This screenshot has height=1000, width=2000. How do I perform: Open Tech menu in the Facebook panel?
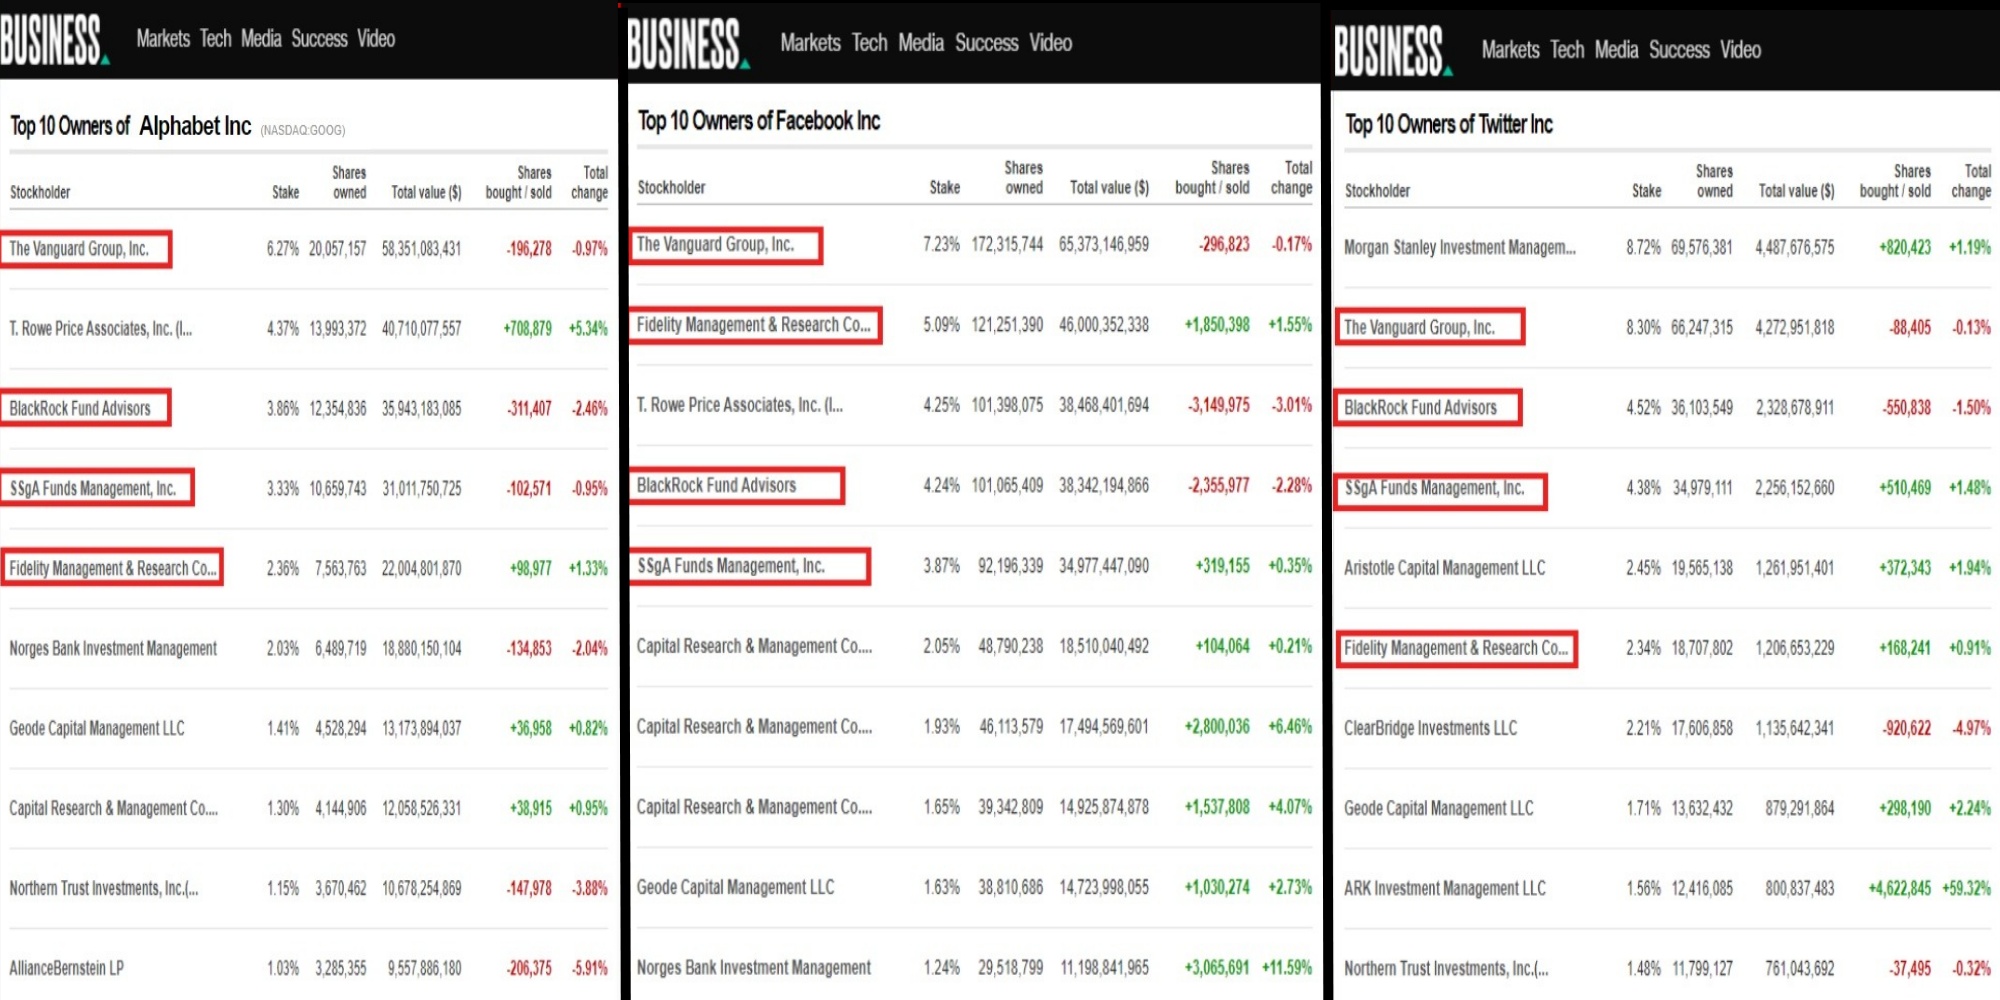pos(869,43)
